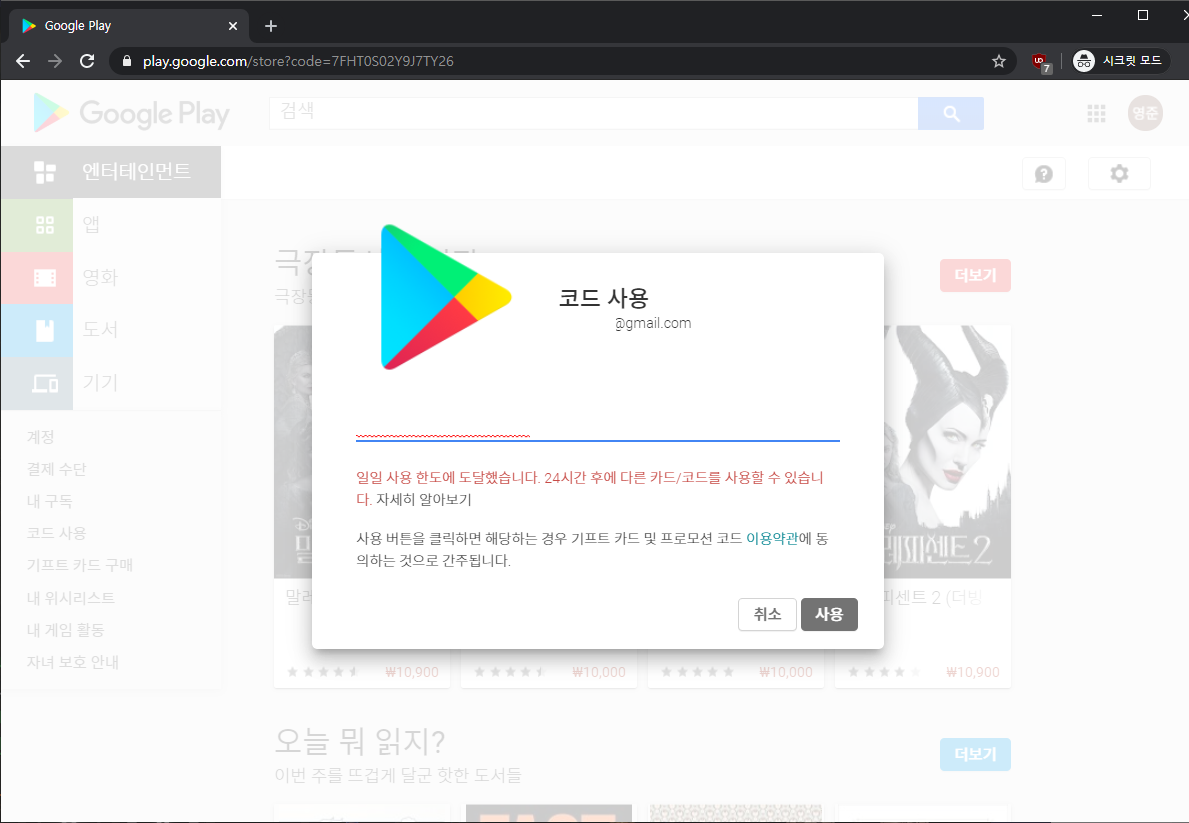Image resolution: width=1189 pixels, height=823 pixels.
Task: Open the Google apps grid icon
Action: [1096, 114]
